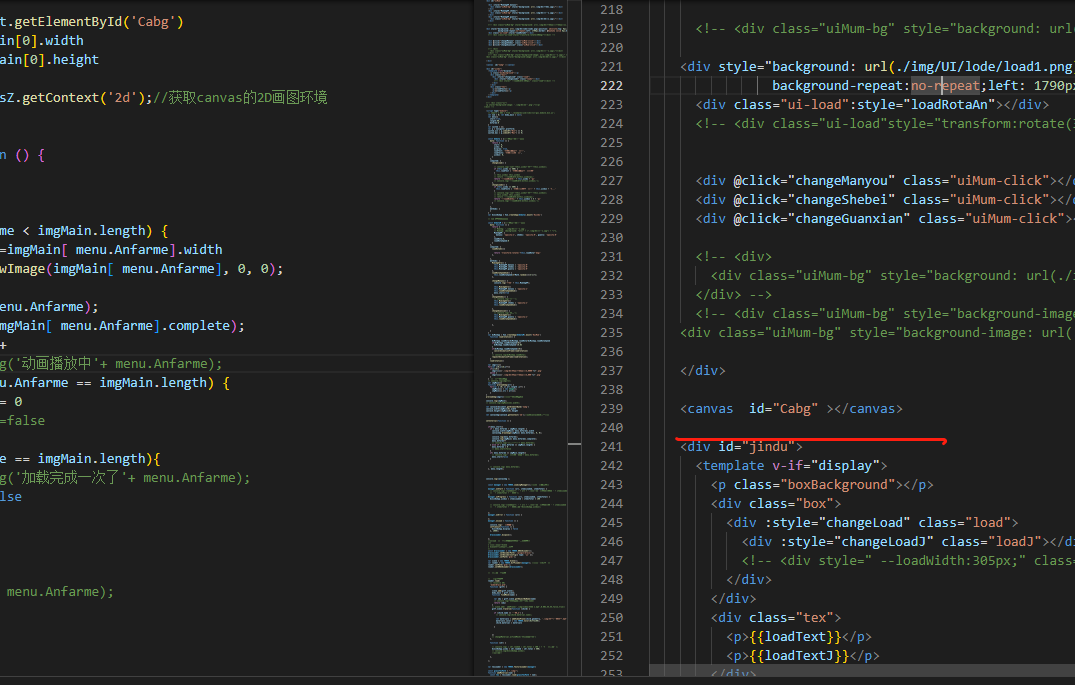Click the '{{loadTextJ}}' paragraph on line 252
The height and width of the screenshot is (685, 1075).
803,656
